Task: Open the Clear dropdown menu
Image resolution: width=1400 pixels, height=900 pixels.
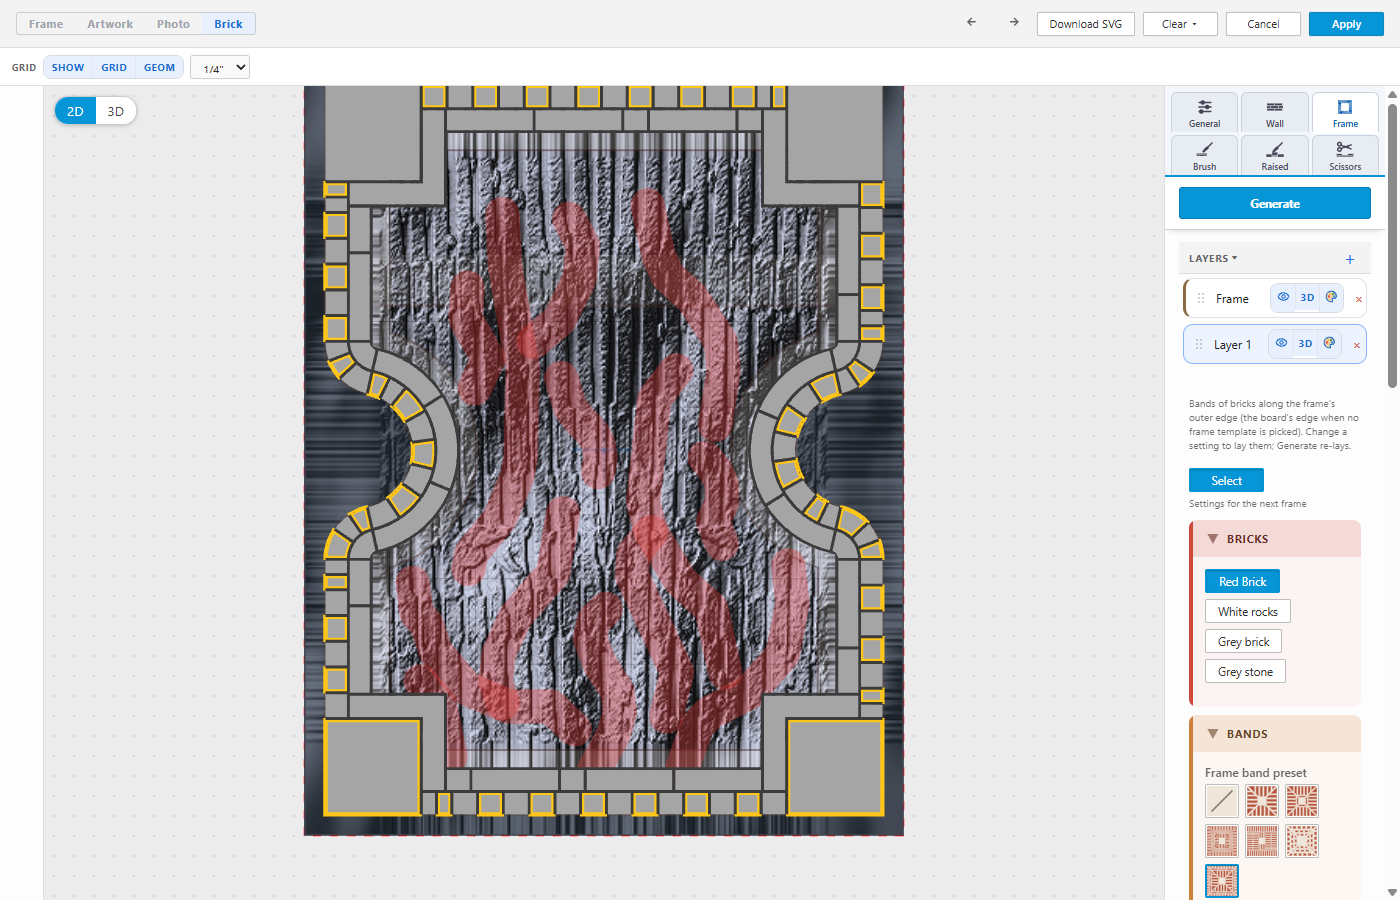Action: pos(1179,24)
